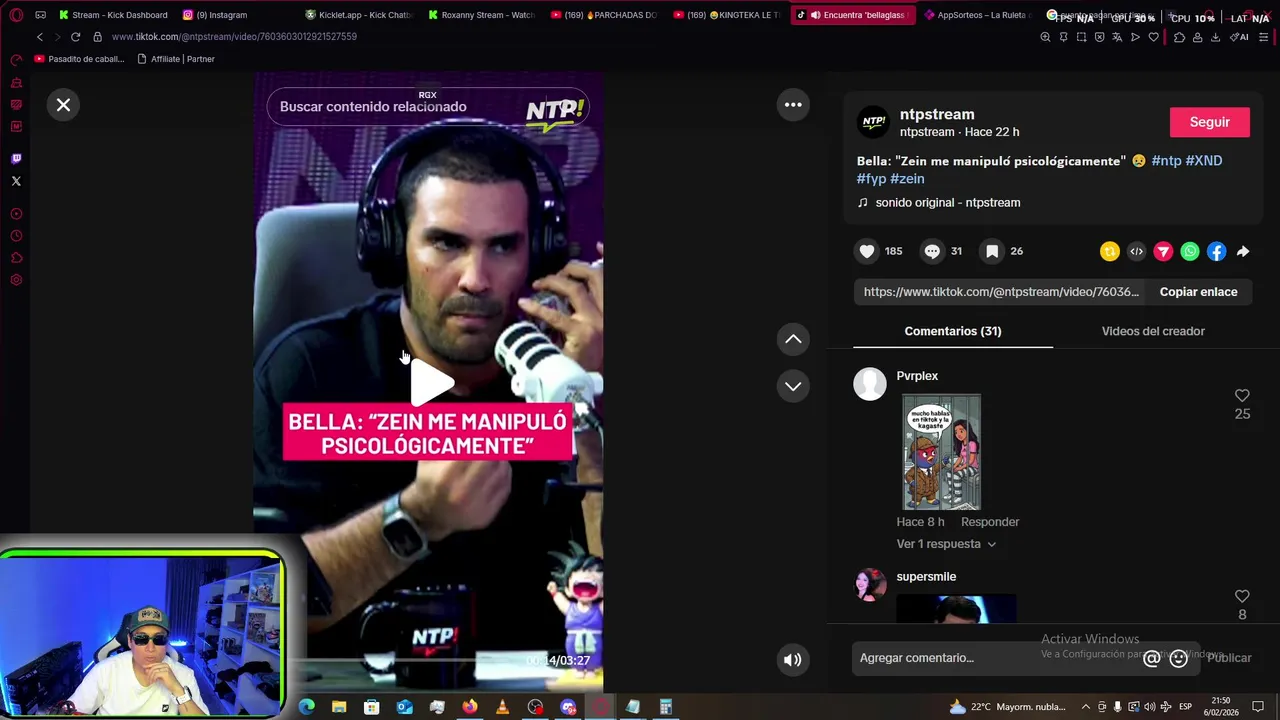Screen dimensions: 1280x720
Task: Mute the video with the speaker icon
Action: [x=793, y=659]
